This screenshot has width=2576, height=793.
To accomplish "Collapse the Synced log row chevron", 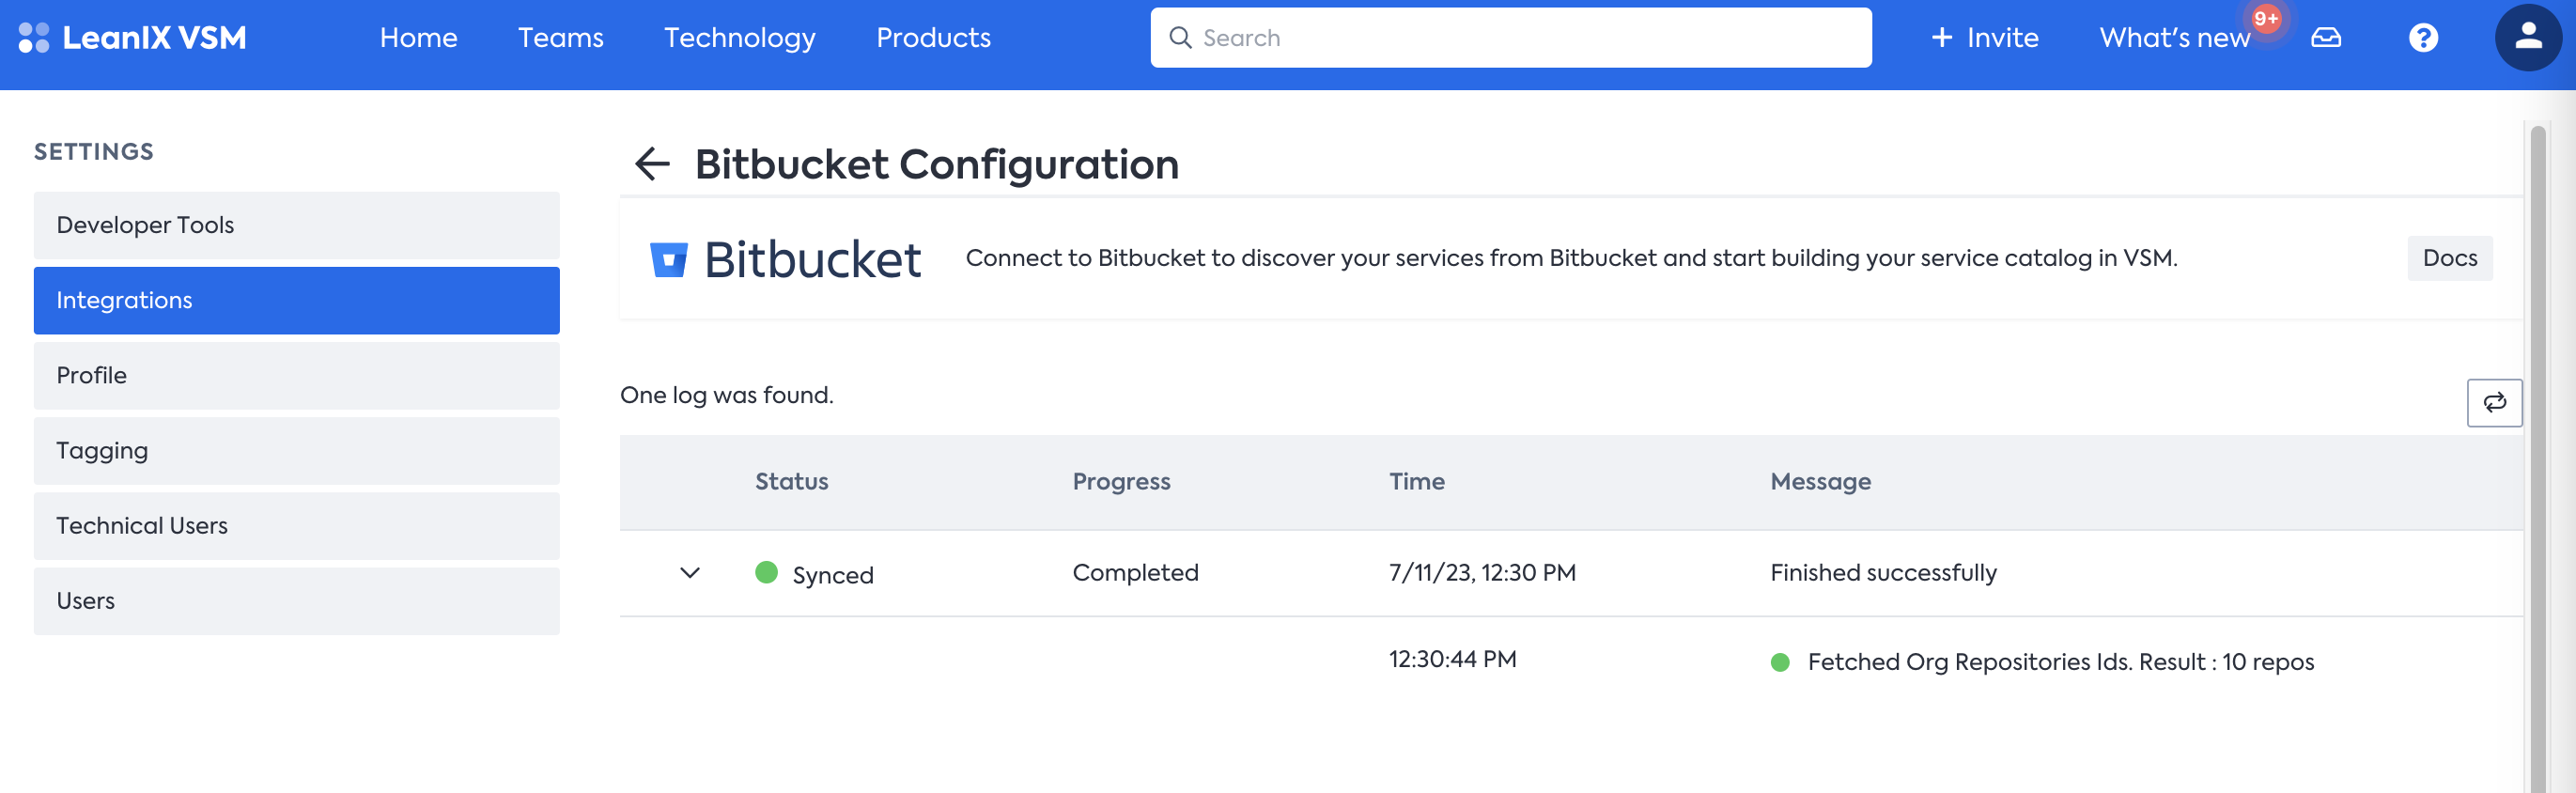I will tap(690, 573).
